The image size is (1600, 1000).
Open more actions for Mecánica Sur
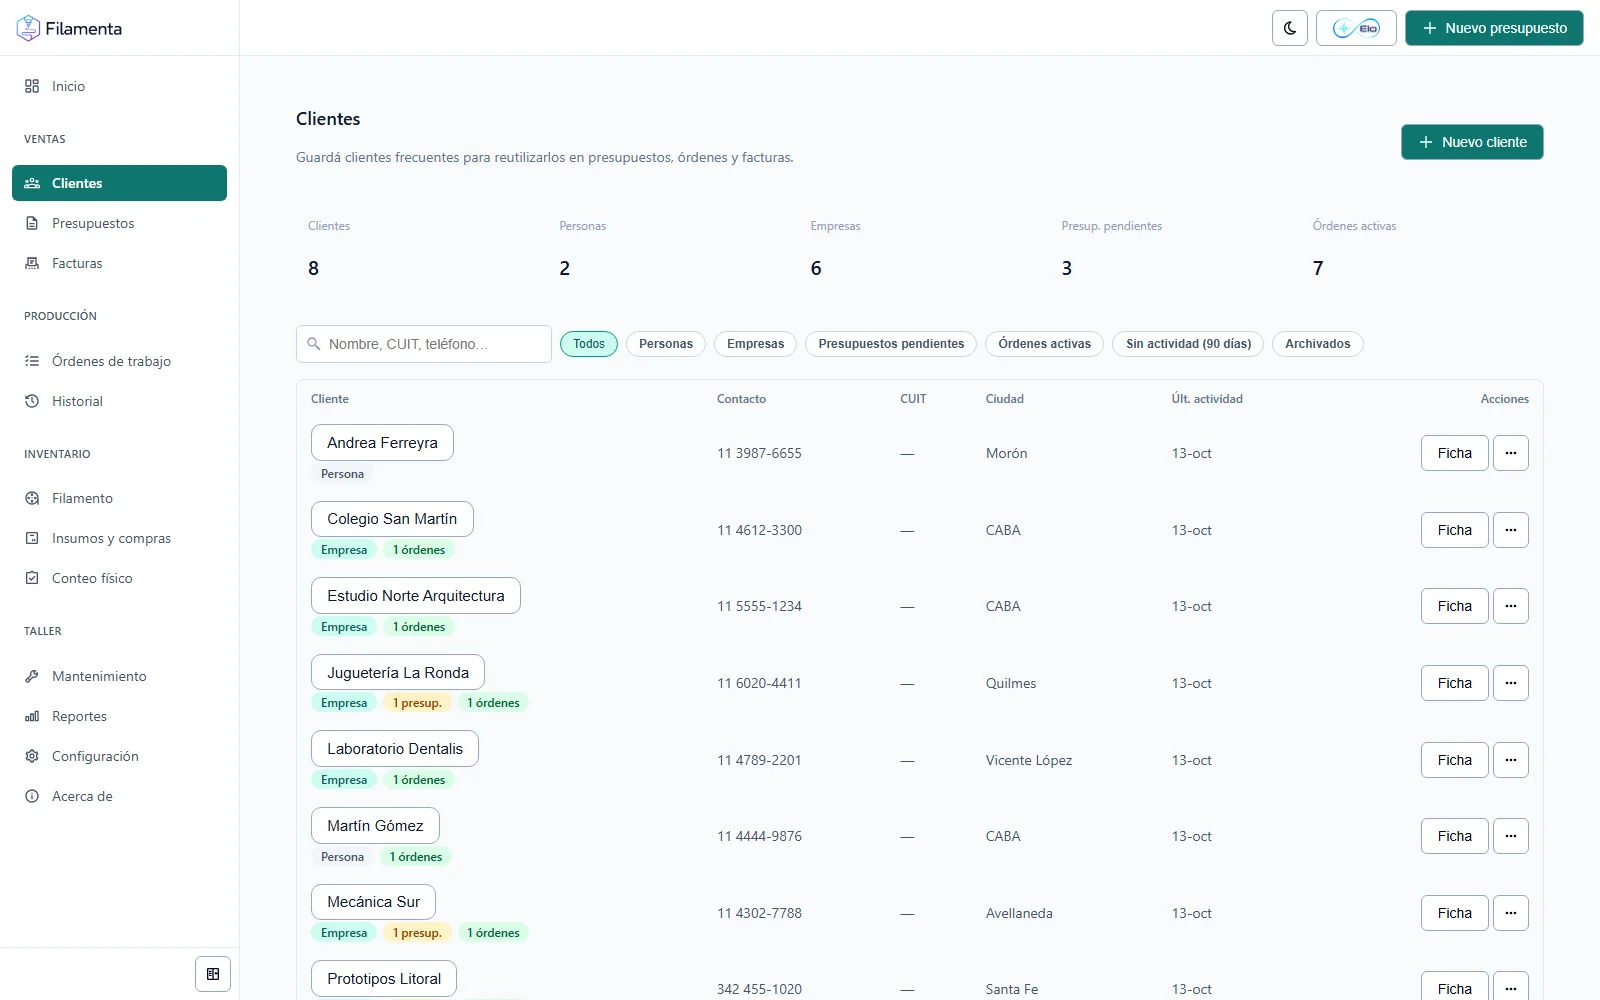(x=1511, y=913)
